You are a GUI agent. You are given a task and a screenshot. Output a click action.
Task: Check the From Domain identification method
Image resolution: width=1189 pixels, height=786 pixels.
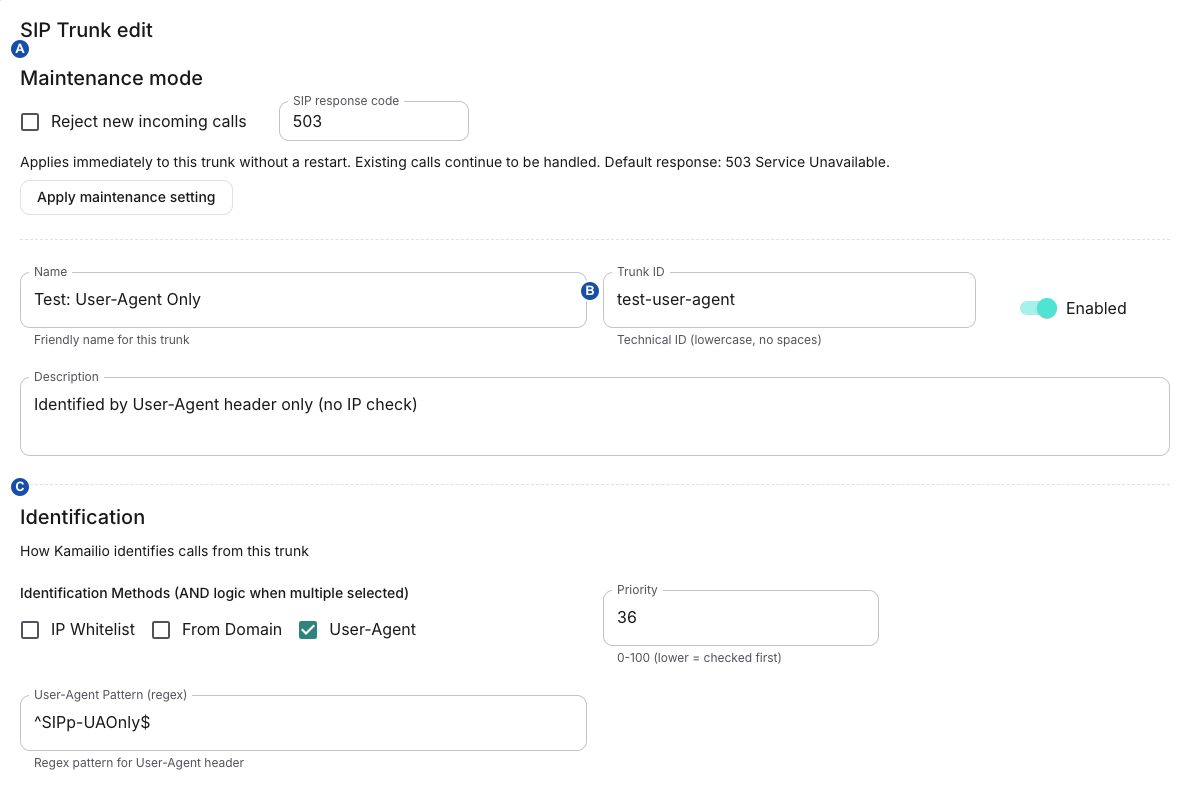[161, 630]
